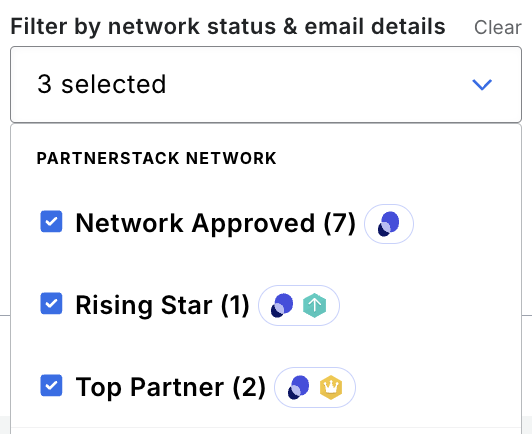Uncheck the Rising Star checkbox
Viewport: 532px width, 434px height.
51,303
